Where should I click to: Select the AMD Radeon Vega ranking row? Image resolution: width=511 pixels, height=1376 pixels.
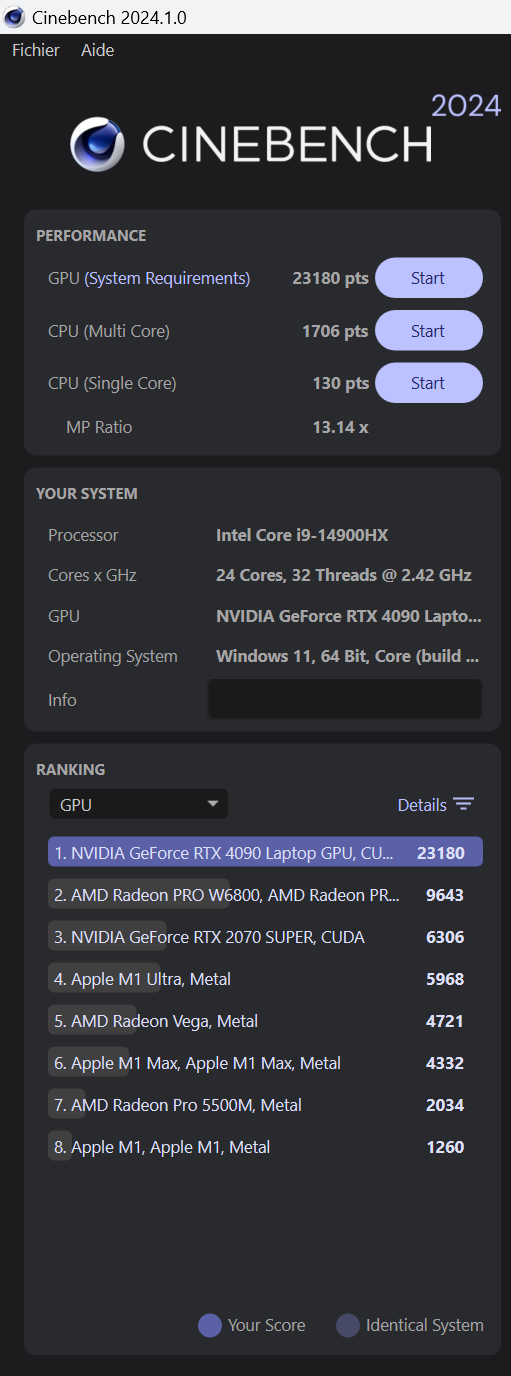pos(265,1021)
